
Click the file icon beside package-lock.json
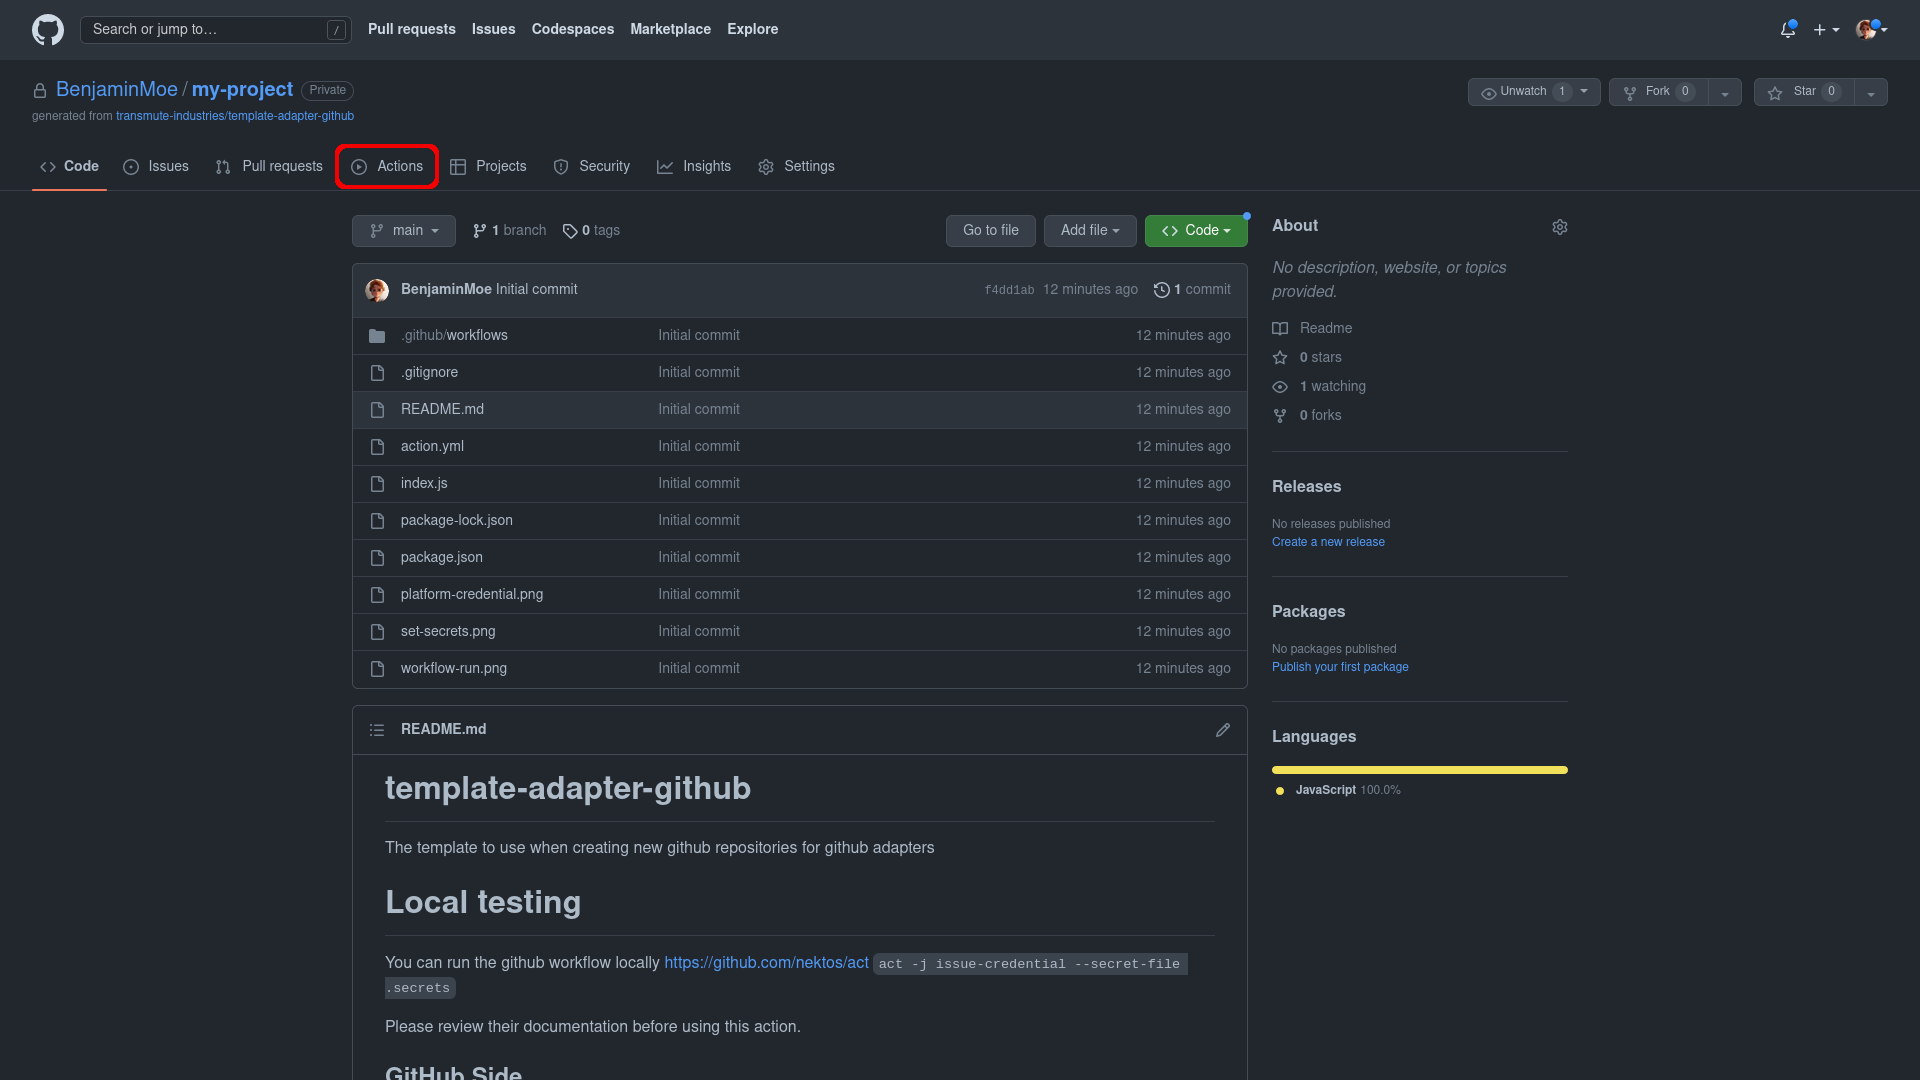[377, 521]
